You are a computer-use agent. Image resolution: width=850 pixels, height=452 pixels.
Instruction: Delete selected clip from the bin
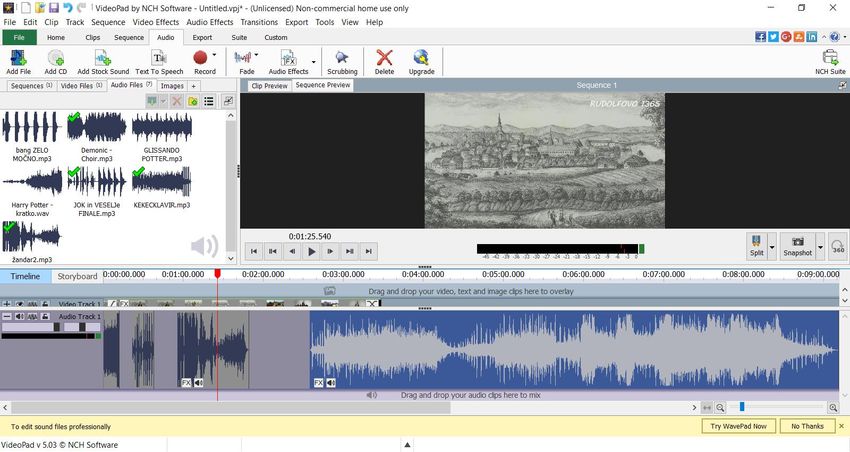pos(176,101)
